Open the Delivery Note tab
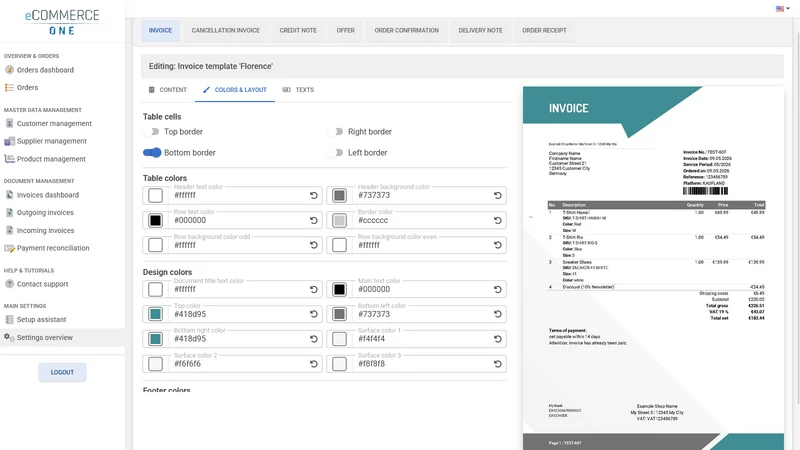 click(480, 31)
